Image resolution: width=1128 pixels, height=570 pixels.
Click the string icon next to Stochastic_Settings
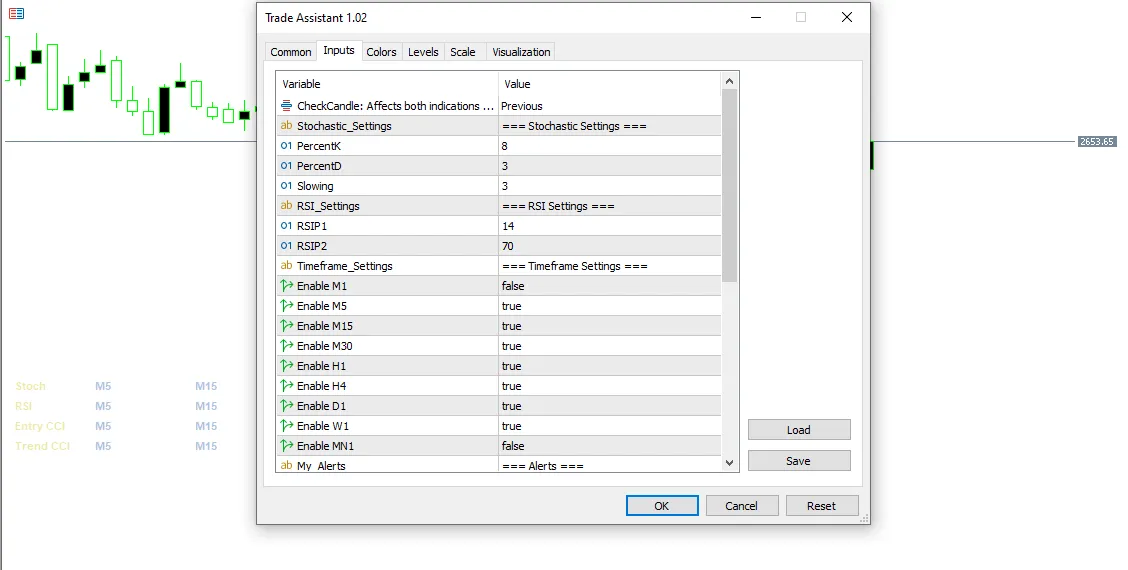pos(287,126)
